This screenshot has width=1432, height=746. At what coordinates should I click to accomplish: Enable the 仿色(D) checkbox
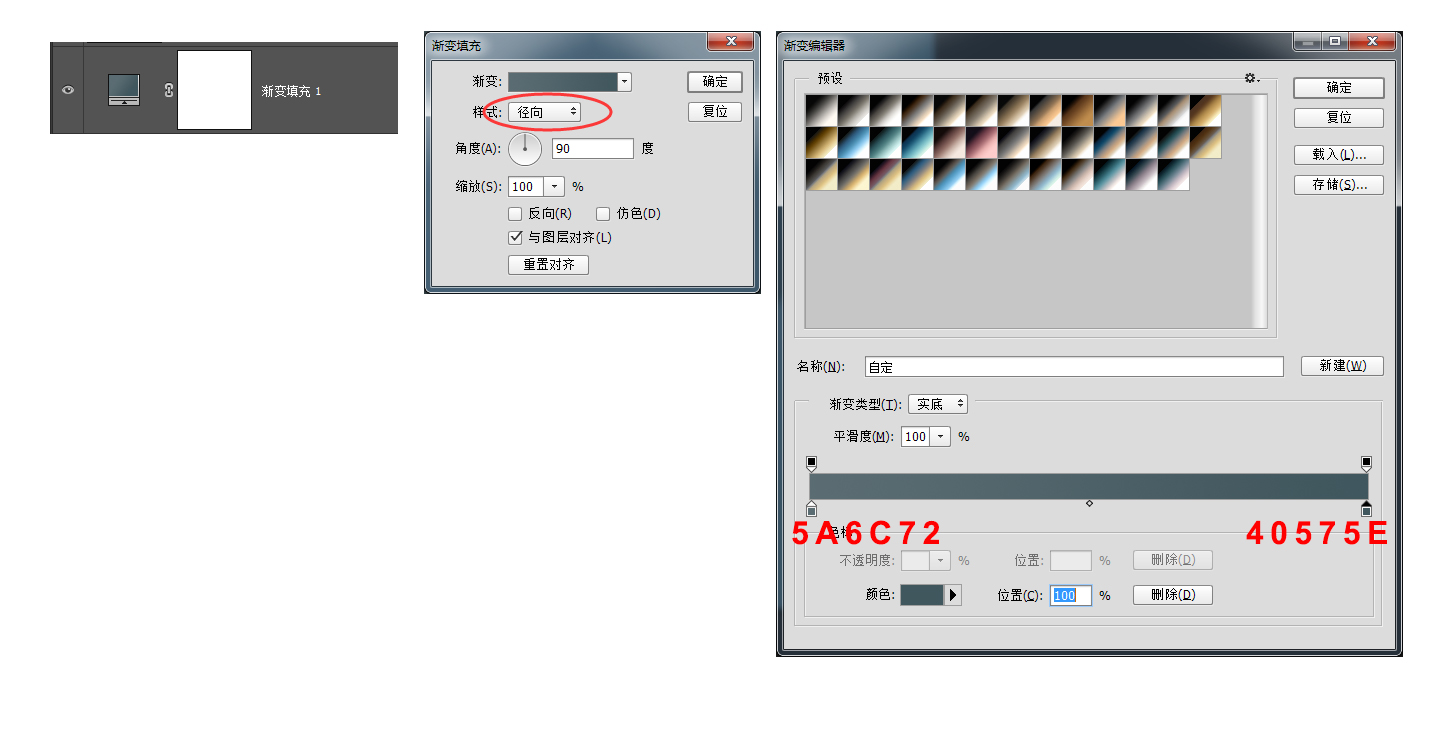point(603,213)
